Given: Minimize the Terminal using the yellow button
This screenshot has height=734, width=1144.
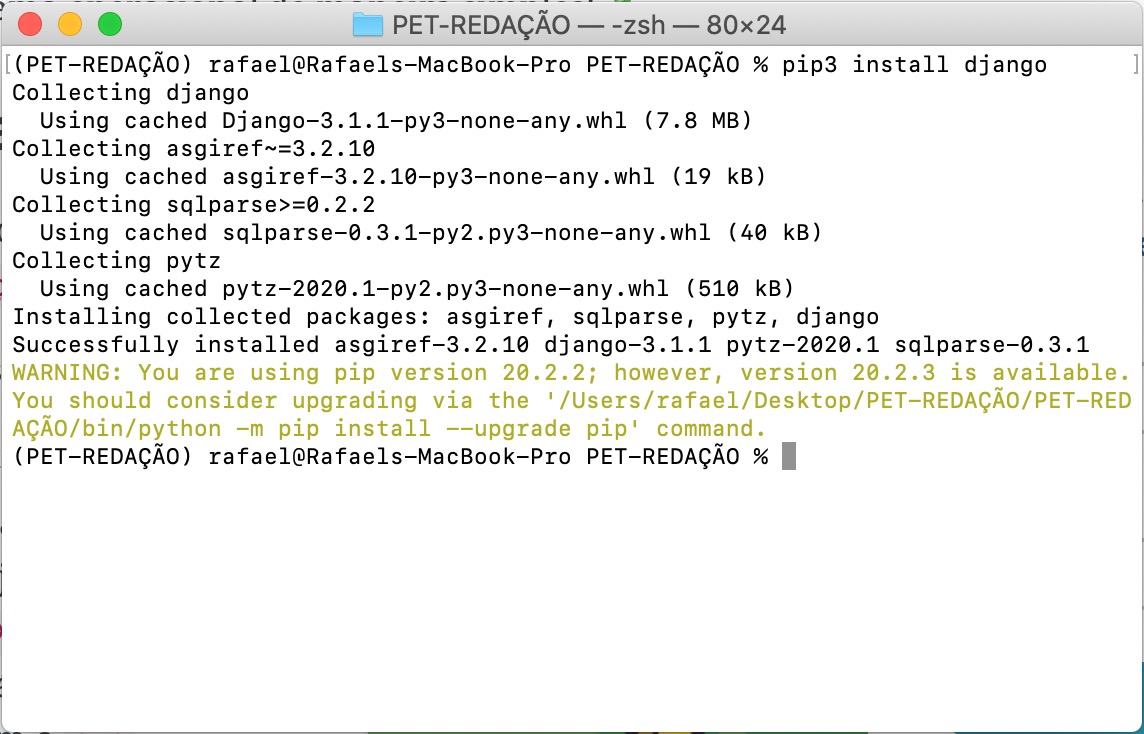Looking at the screenshot, I should click(70, 24).
